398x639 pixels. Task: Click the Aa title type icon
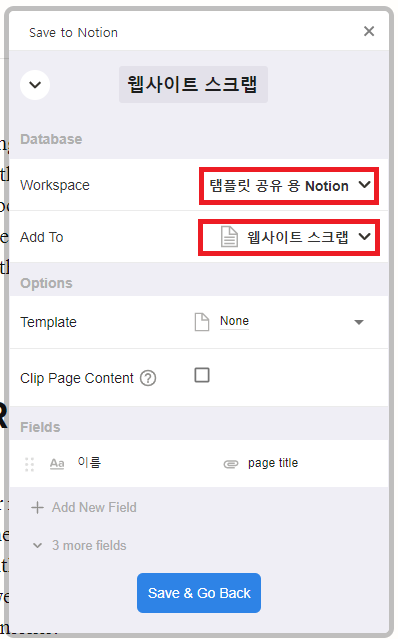click(x=57, y=464)
